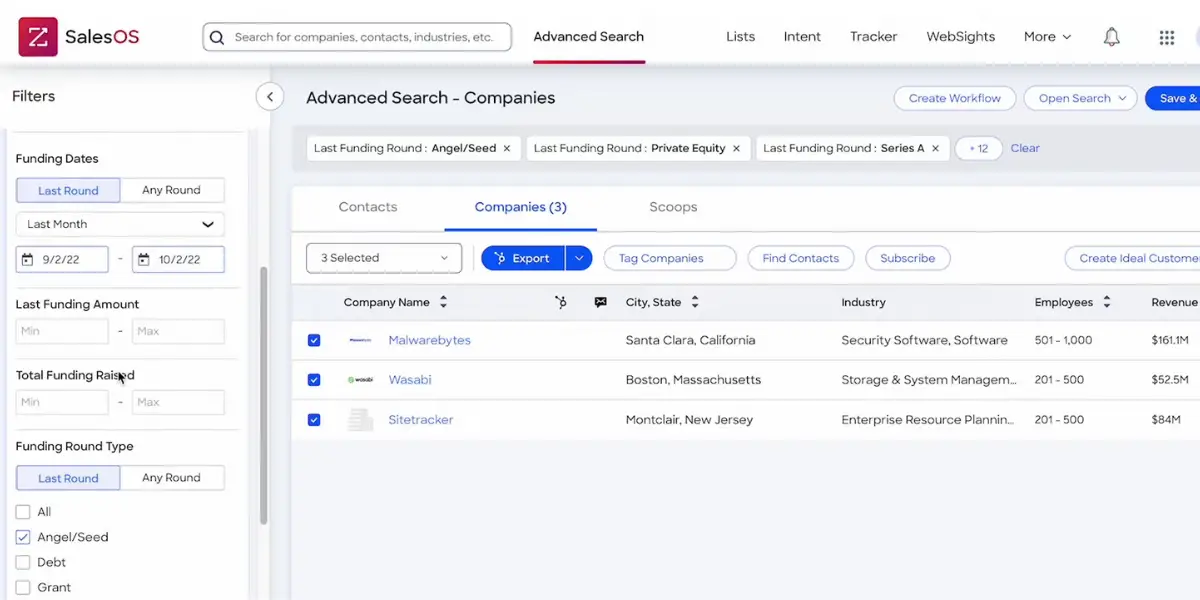
Task: Remove the Angel/Seed filter chip
Action: point(507,148)
